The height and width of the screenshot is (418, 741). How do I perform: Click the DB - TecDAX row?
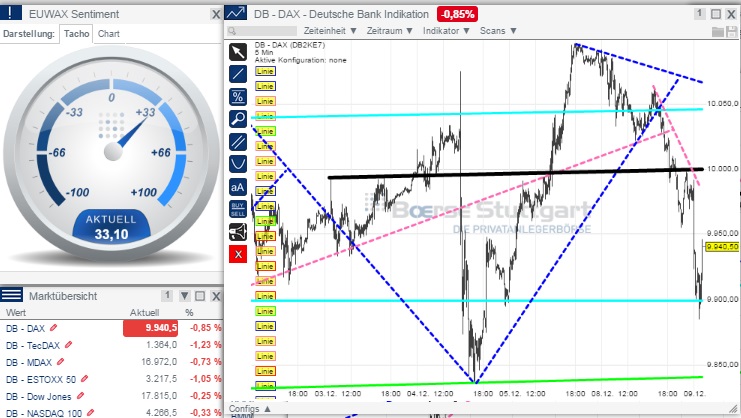112,345
